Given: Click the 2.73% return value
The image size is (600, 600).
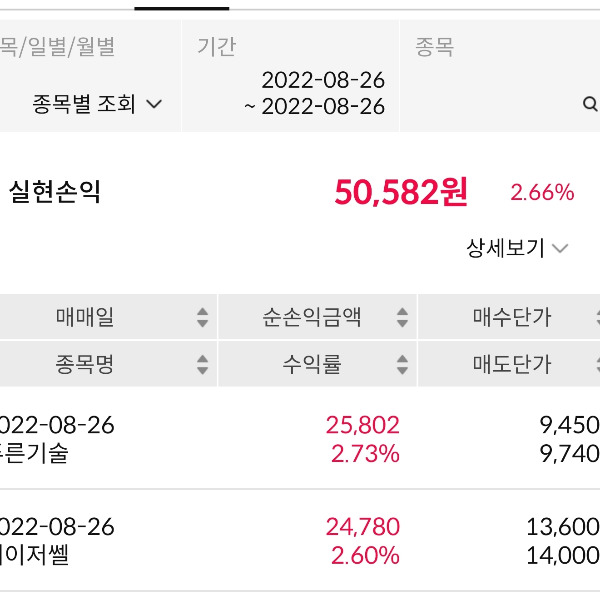Looking at the screenshot, I should (365, 454).
